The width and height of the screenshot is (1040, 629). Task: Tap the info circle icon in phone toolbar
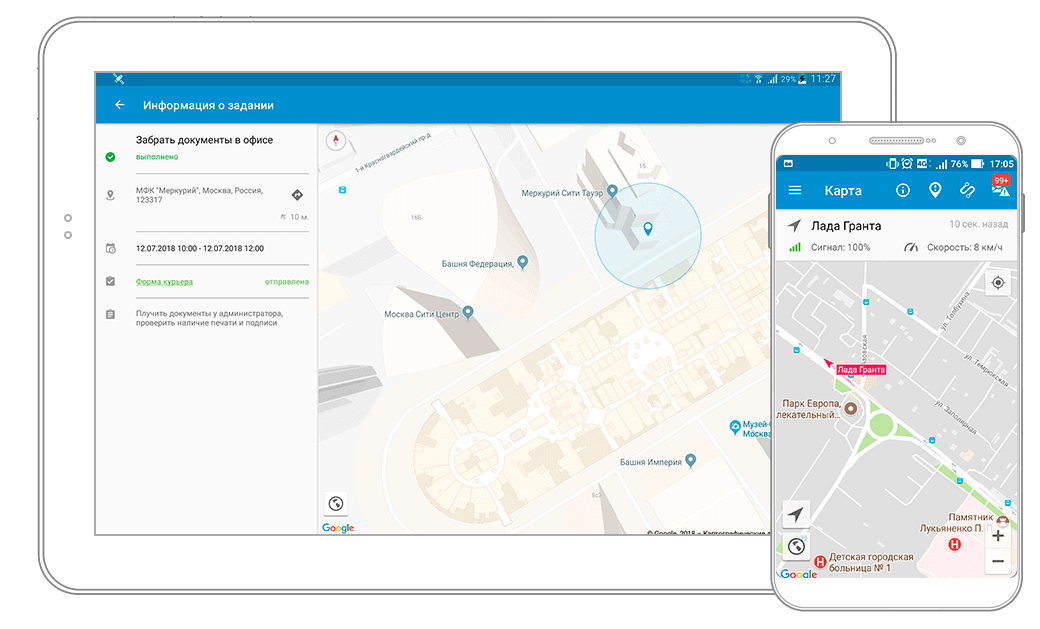tap(902, 190)
